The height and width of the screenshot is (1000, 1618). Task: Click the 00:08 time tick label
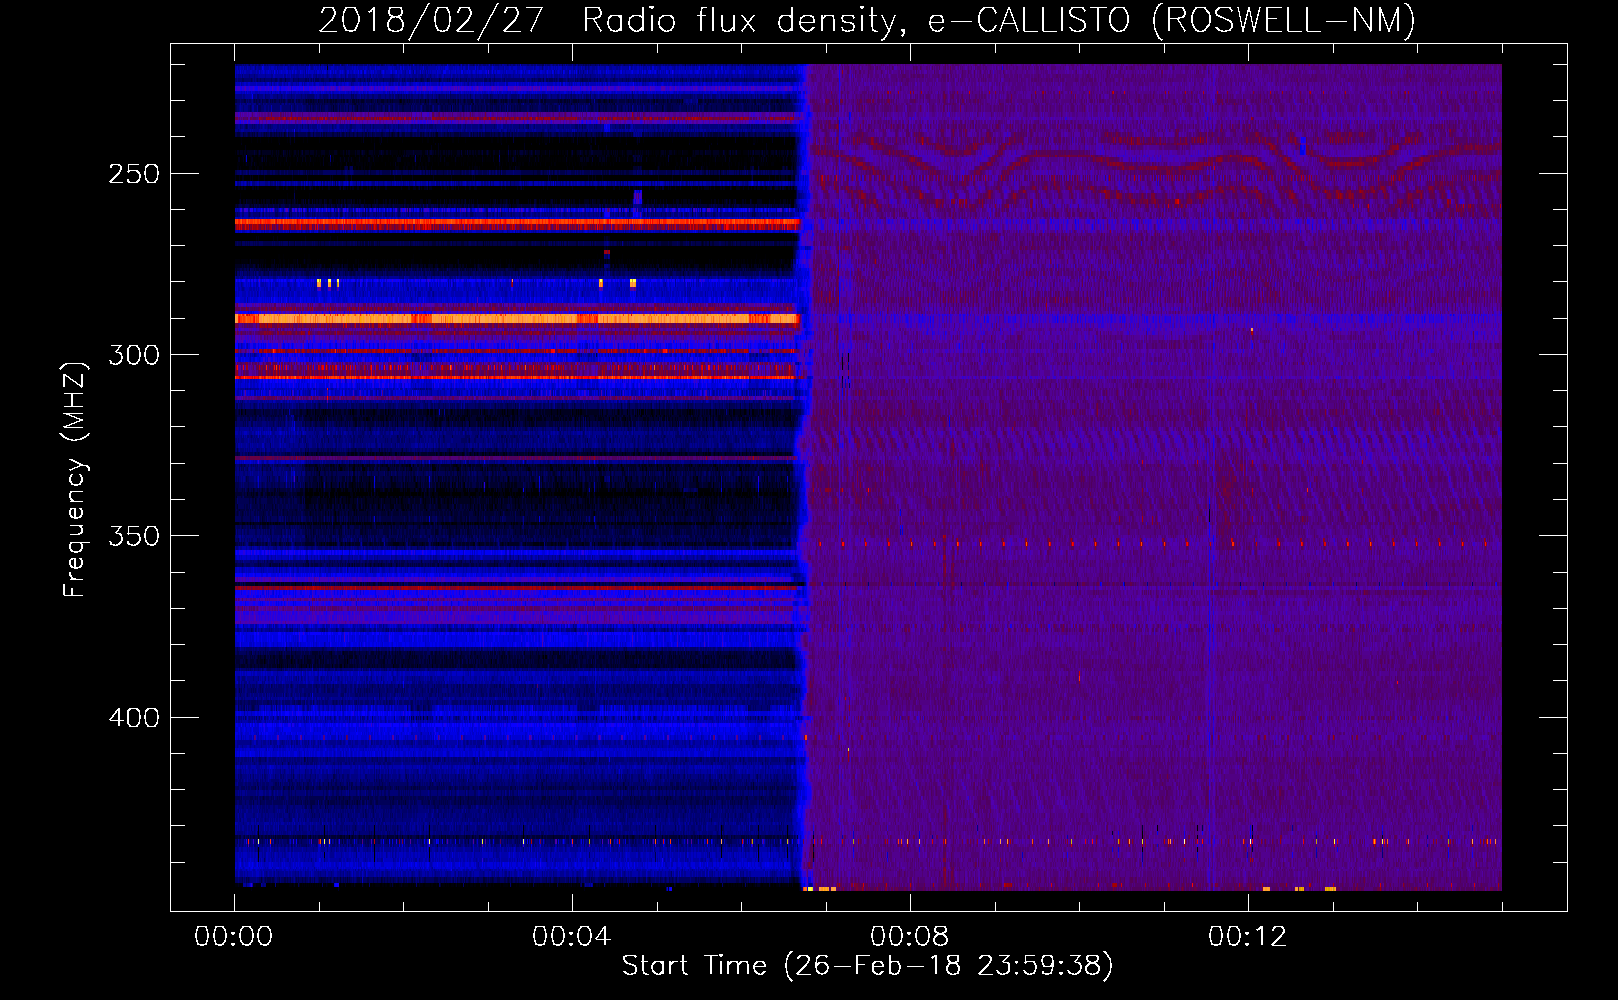[909, 937]
